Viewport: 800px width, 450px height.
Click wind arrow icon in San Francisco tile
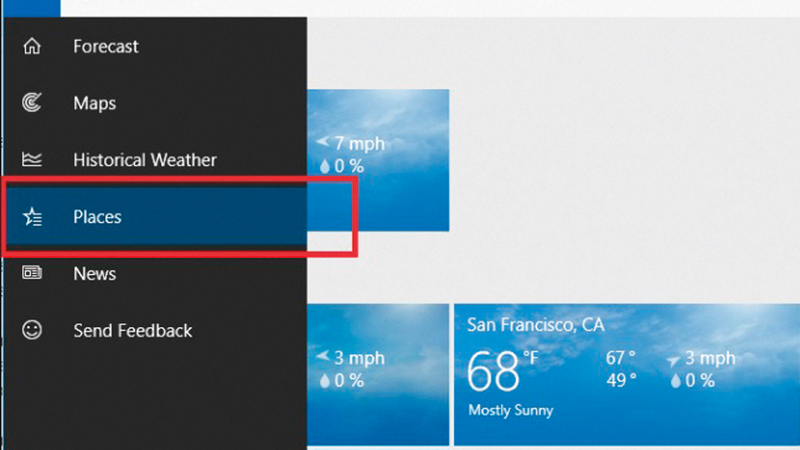click(x=675, y=359)
